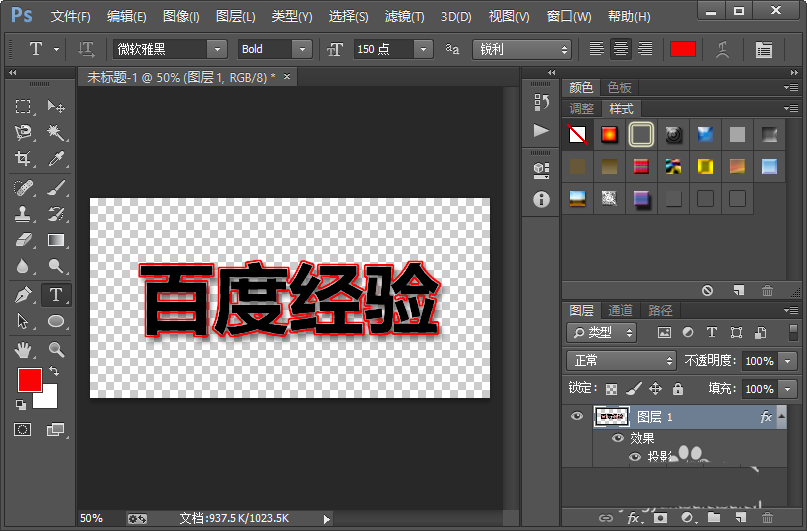Viewport: 807px width, 531px height.
Task: Lock image pixels with brush icon
Action: tap(634, 388)
